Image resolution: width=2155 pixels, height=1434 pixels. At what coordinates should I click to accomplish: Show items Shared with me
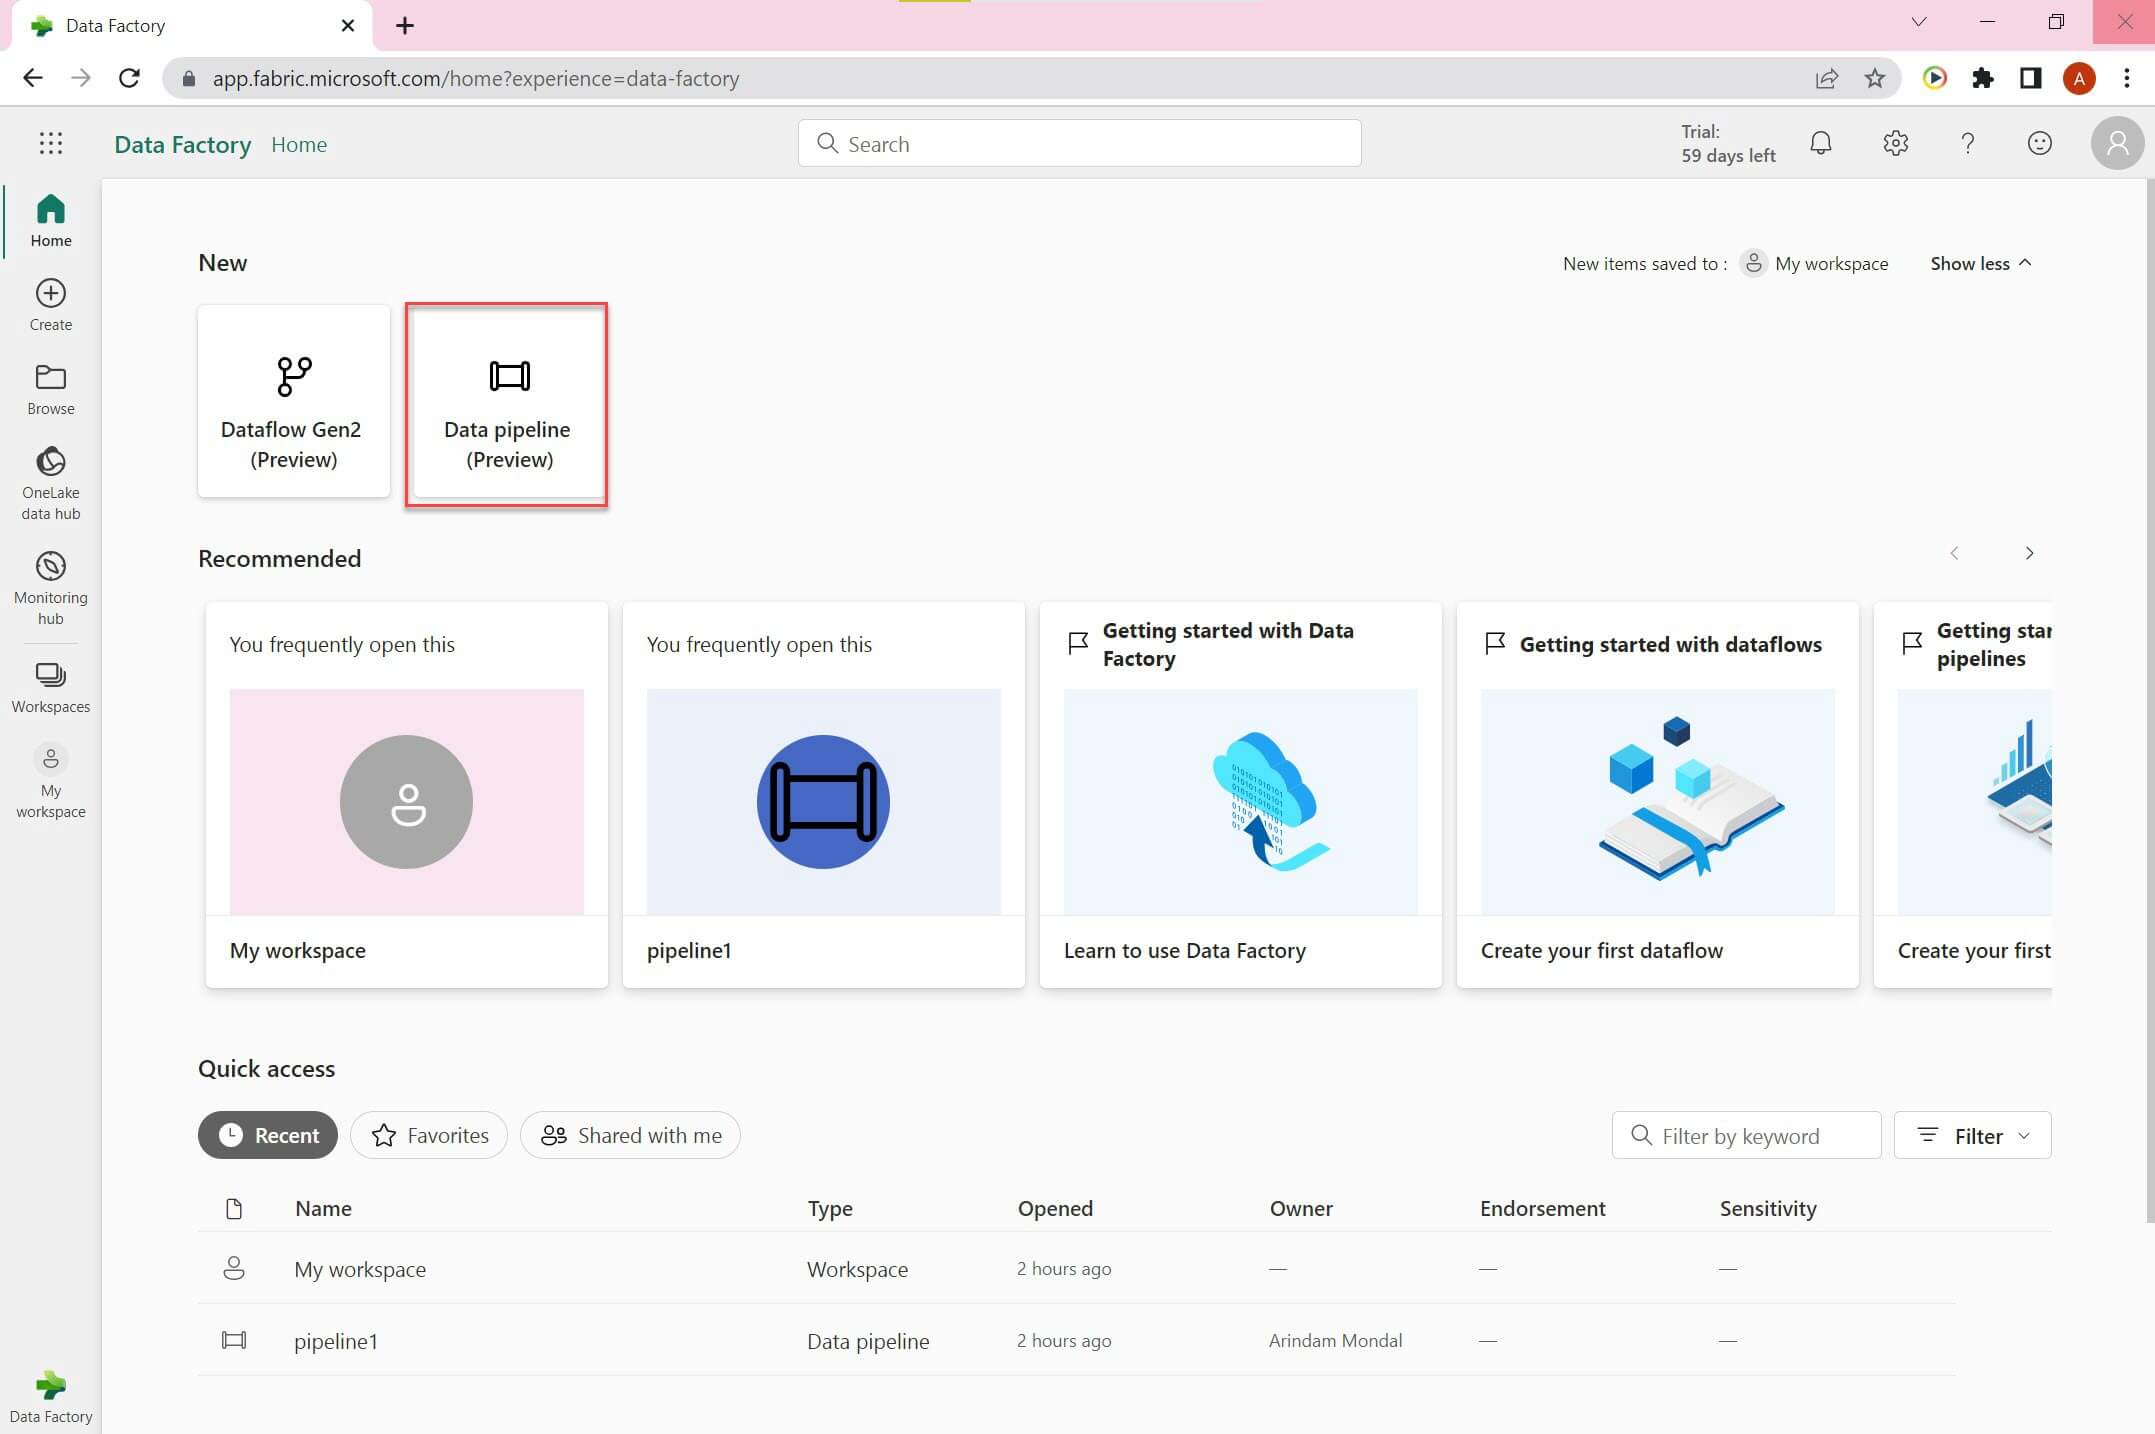click(x=630, y=1135)
